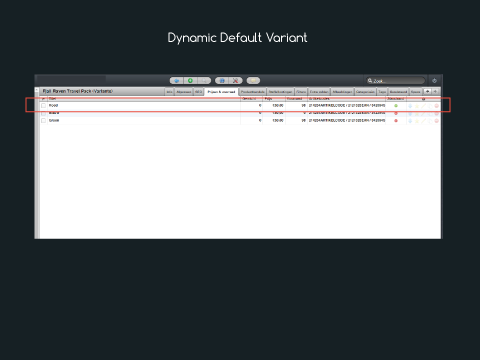Image resolution: width=480 pixels, height=360 pixels.
Task: Remove the Groen variant with red icon
Action: point(437,121)
